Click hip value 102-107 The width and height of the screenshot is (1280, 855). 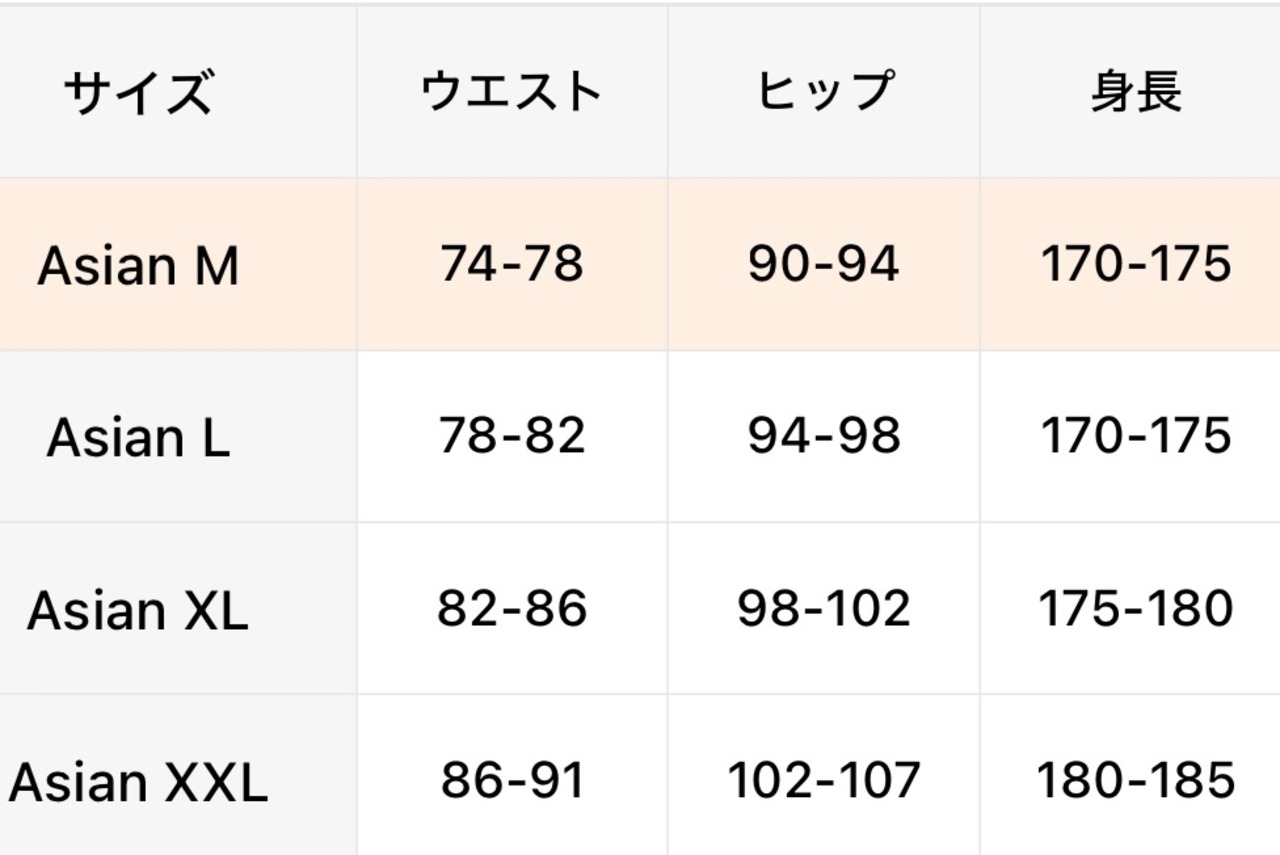824,780
